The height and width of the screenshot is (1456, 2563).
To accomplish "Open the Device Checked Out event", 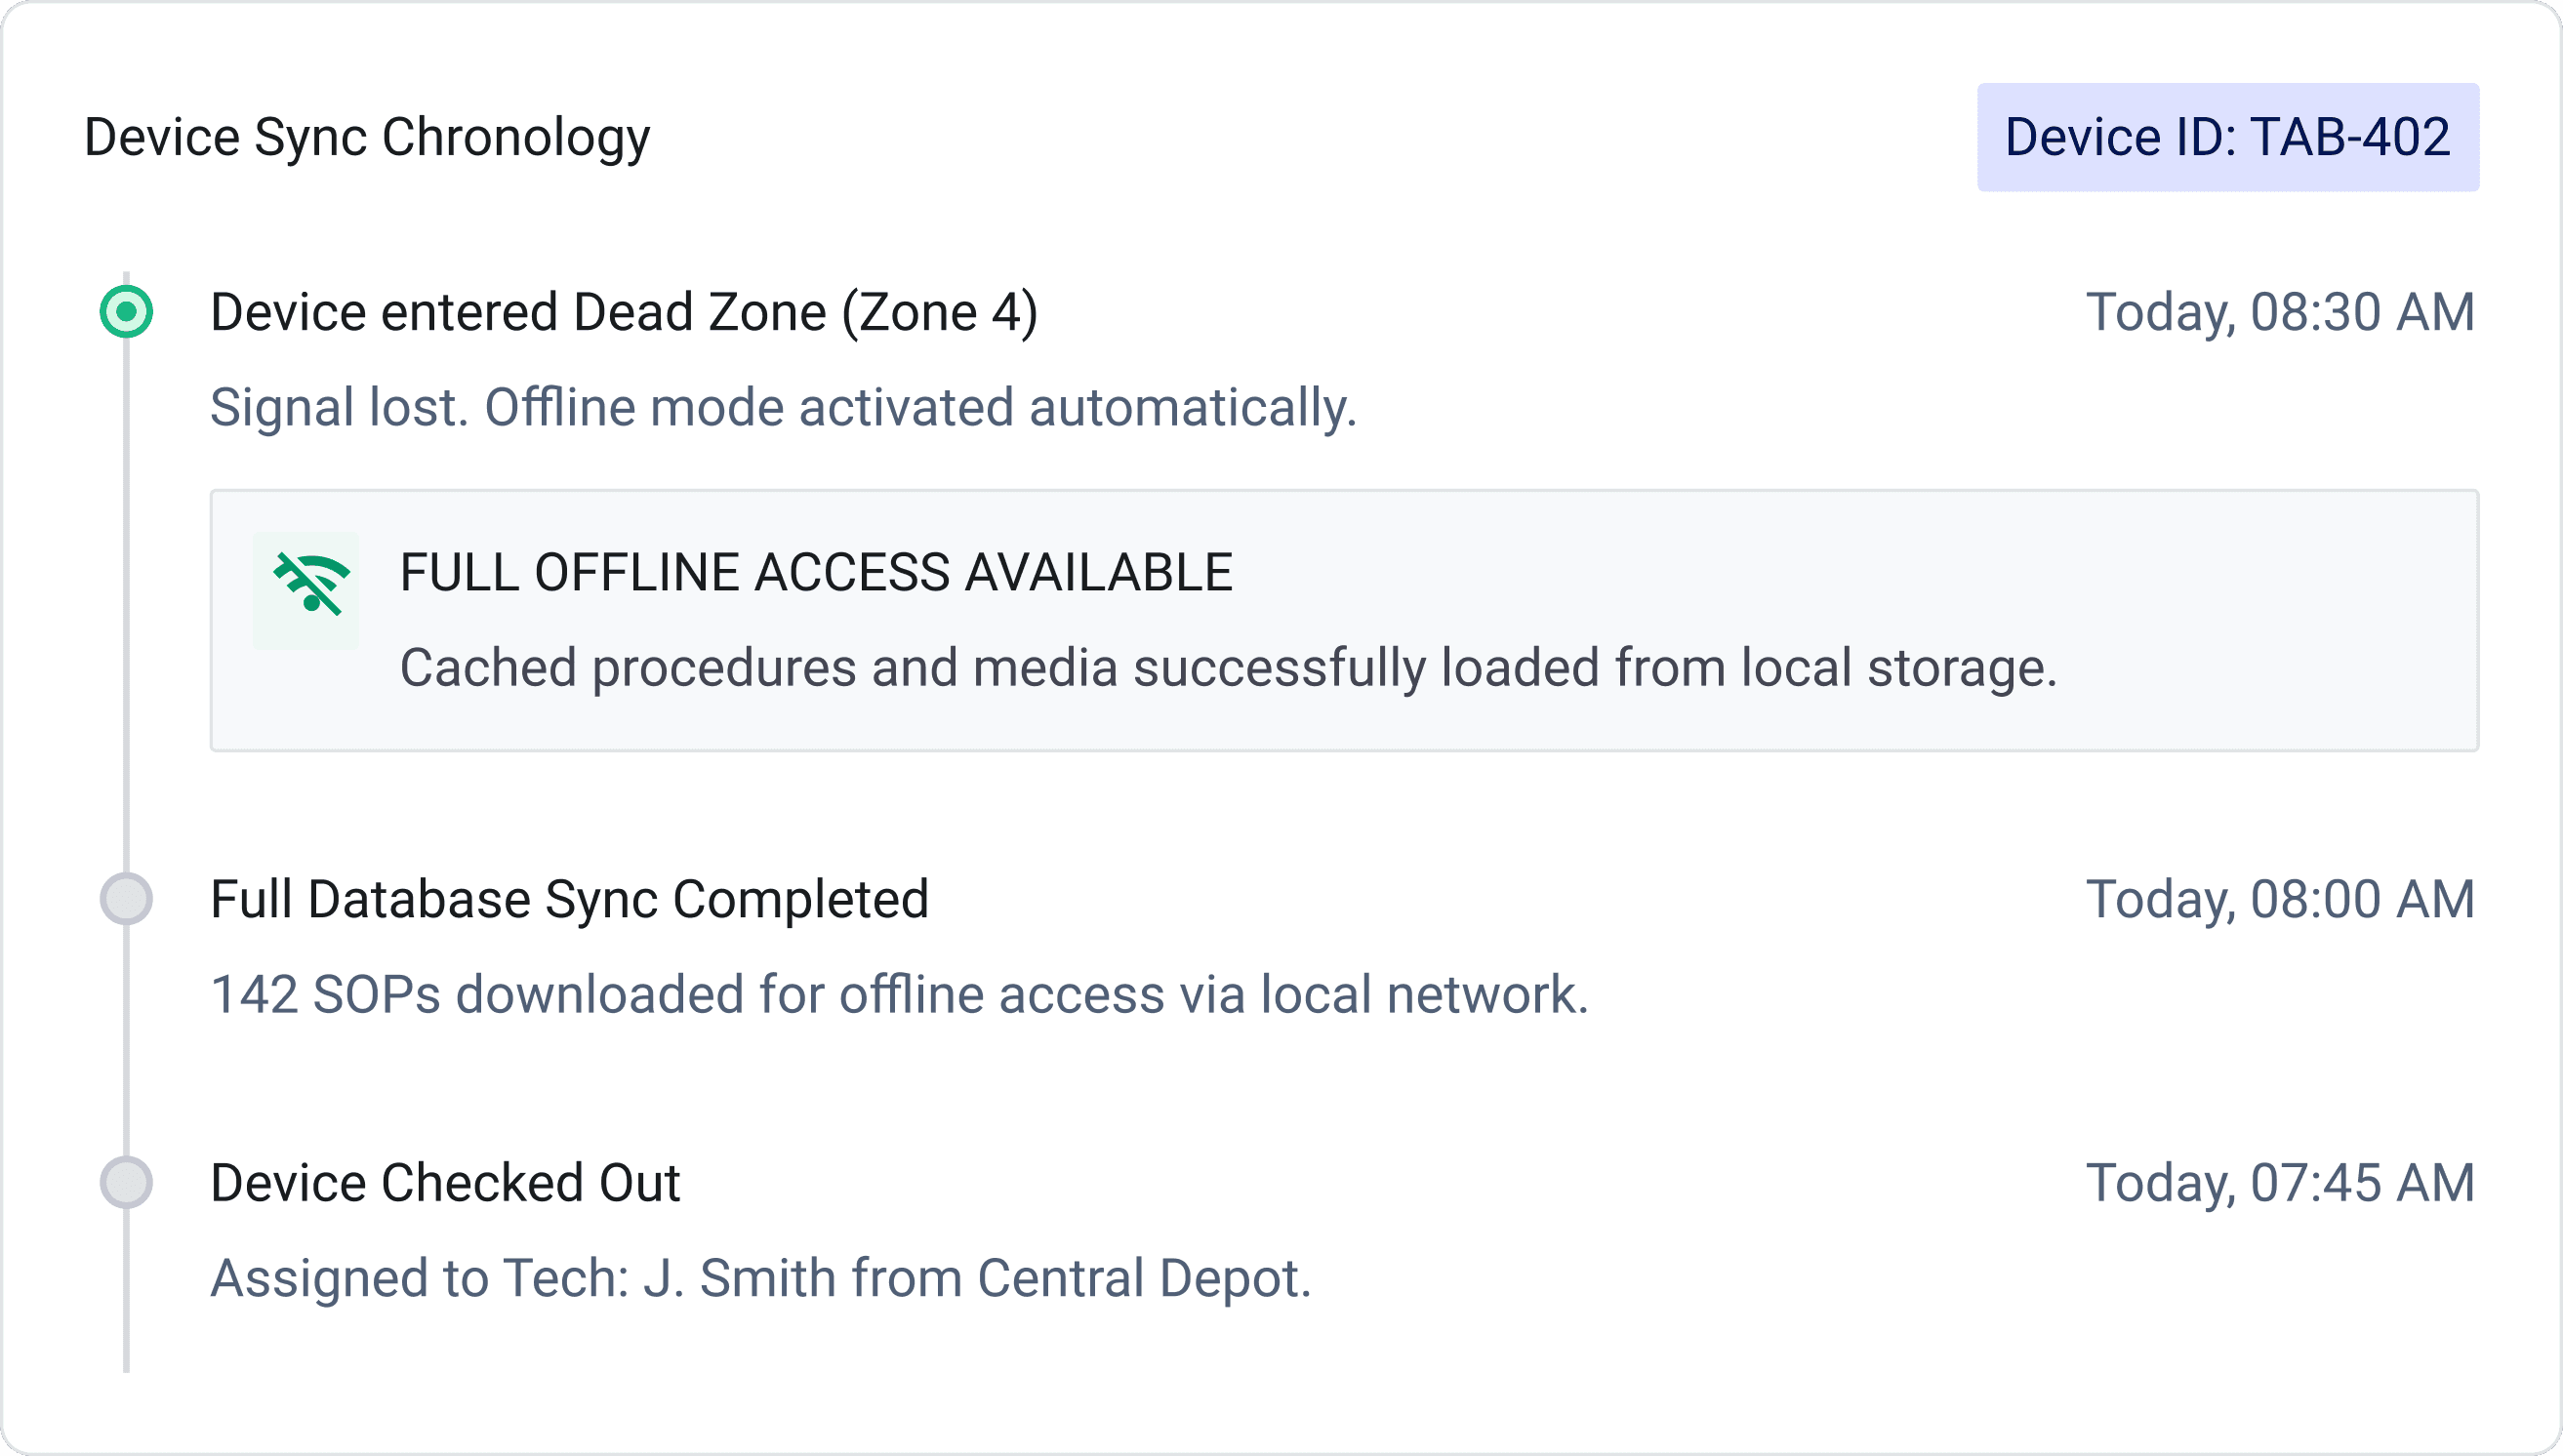I will (445, 1183).
